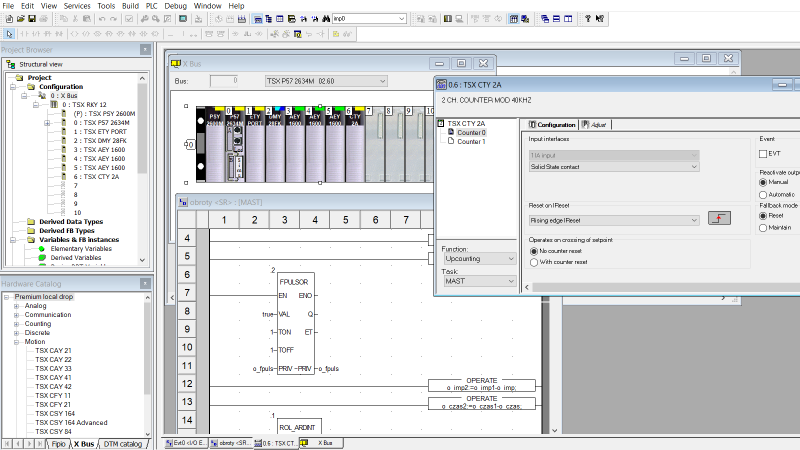The image size is (800, 450).
Task: Select the CTY 2A module in rack slot 6
Action: click(355, 144)
